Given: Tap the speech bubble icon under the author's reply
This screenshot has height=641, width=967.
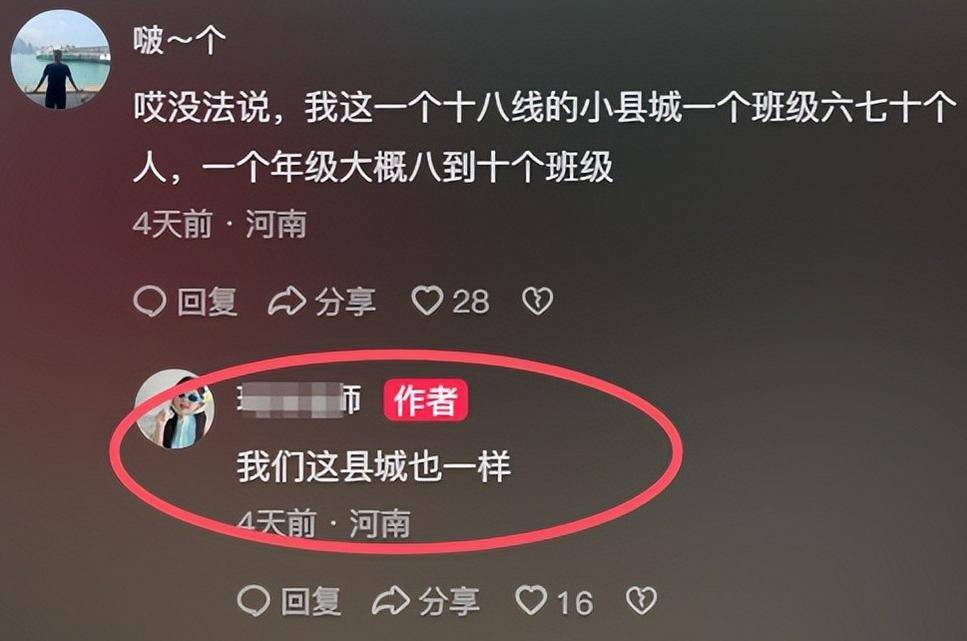Looking at the screenshot, I should click(253, 601).
